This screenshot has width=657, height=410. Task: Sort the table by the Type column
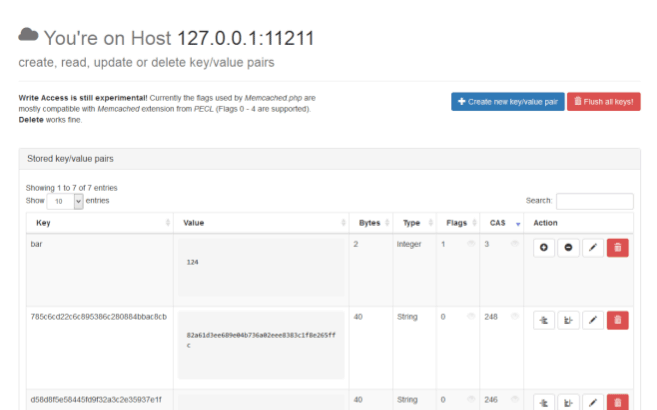[414, 223]
